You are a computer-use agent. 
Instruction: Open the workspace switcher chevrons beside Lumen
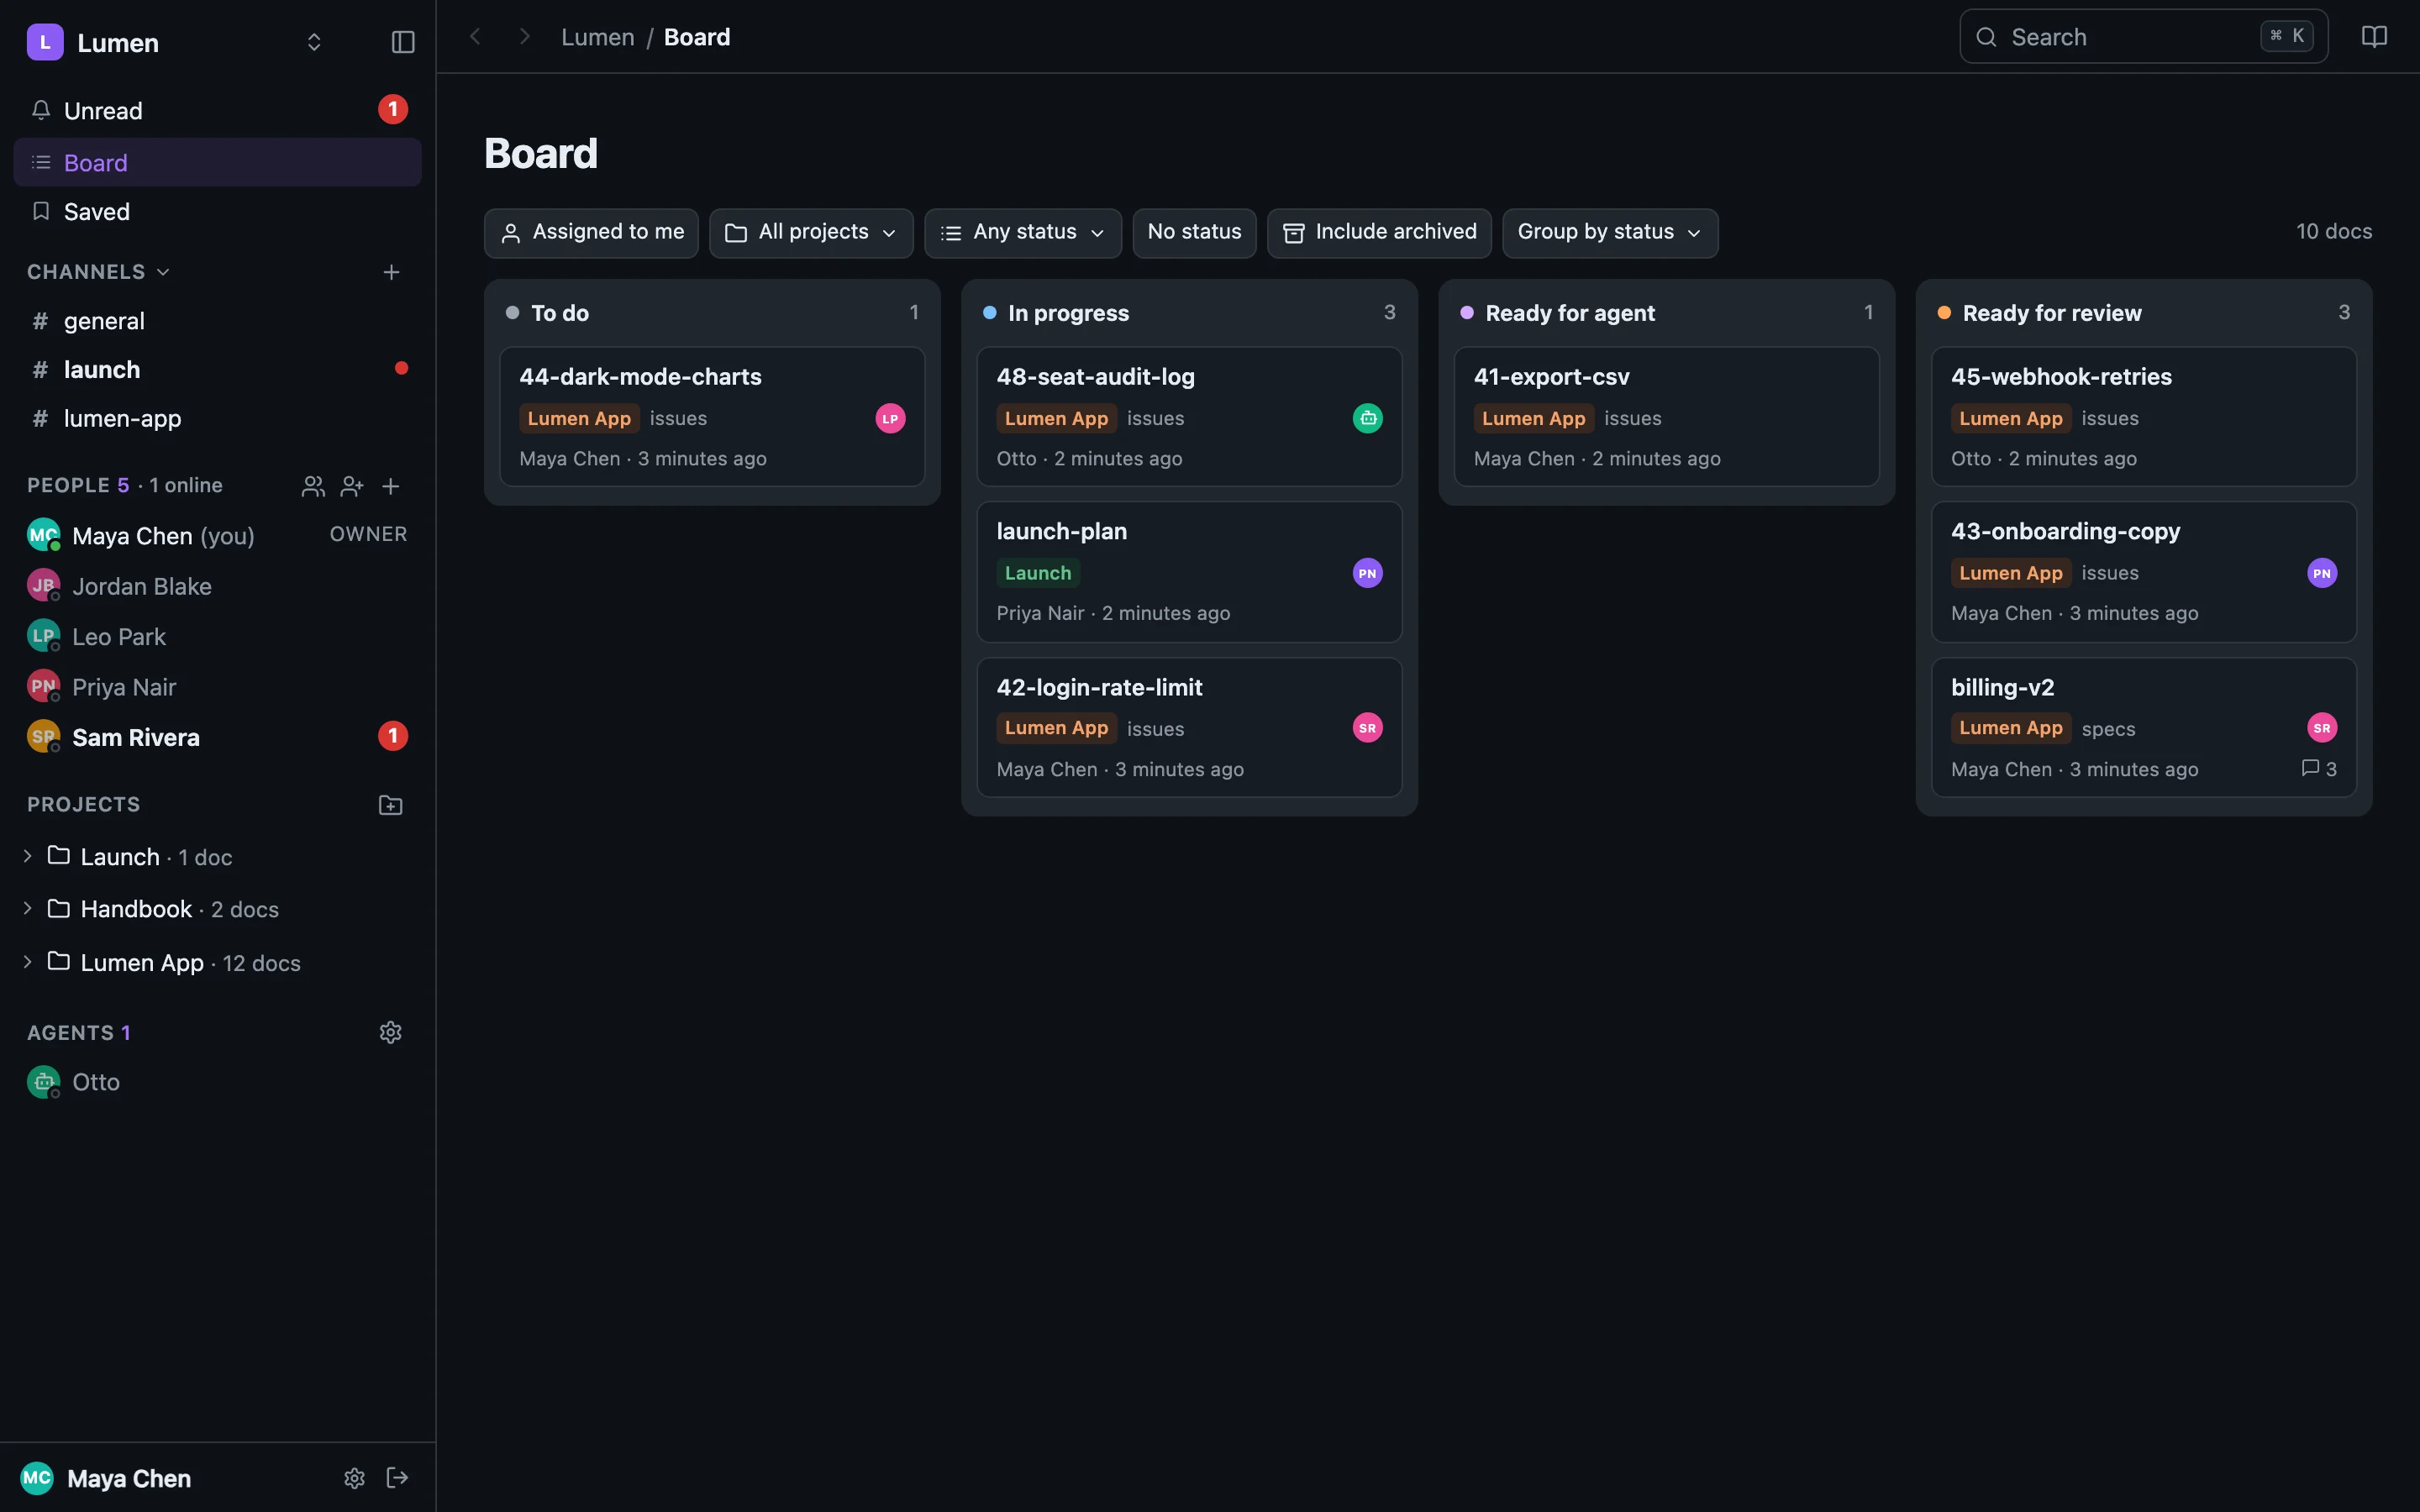click(314, 42)
